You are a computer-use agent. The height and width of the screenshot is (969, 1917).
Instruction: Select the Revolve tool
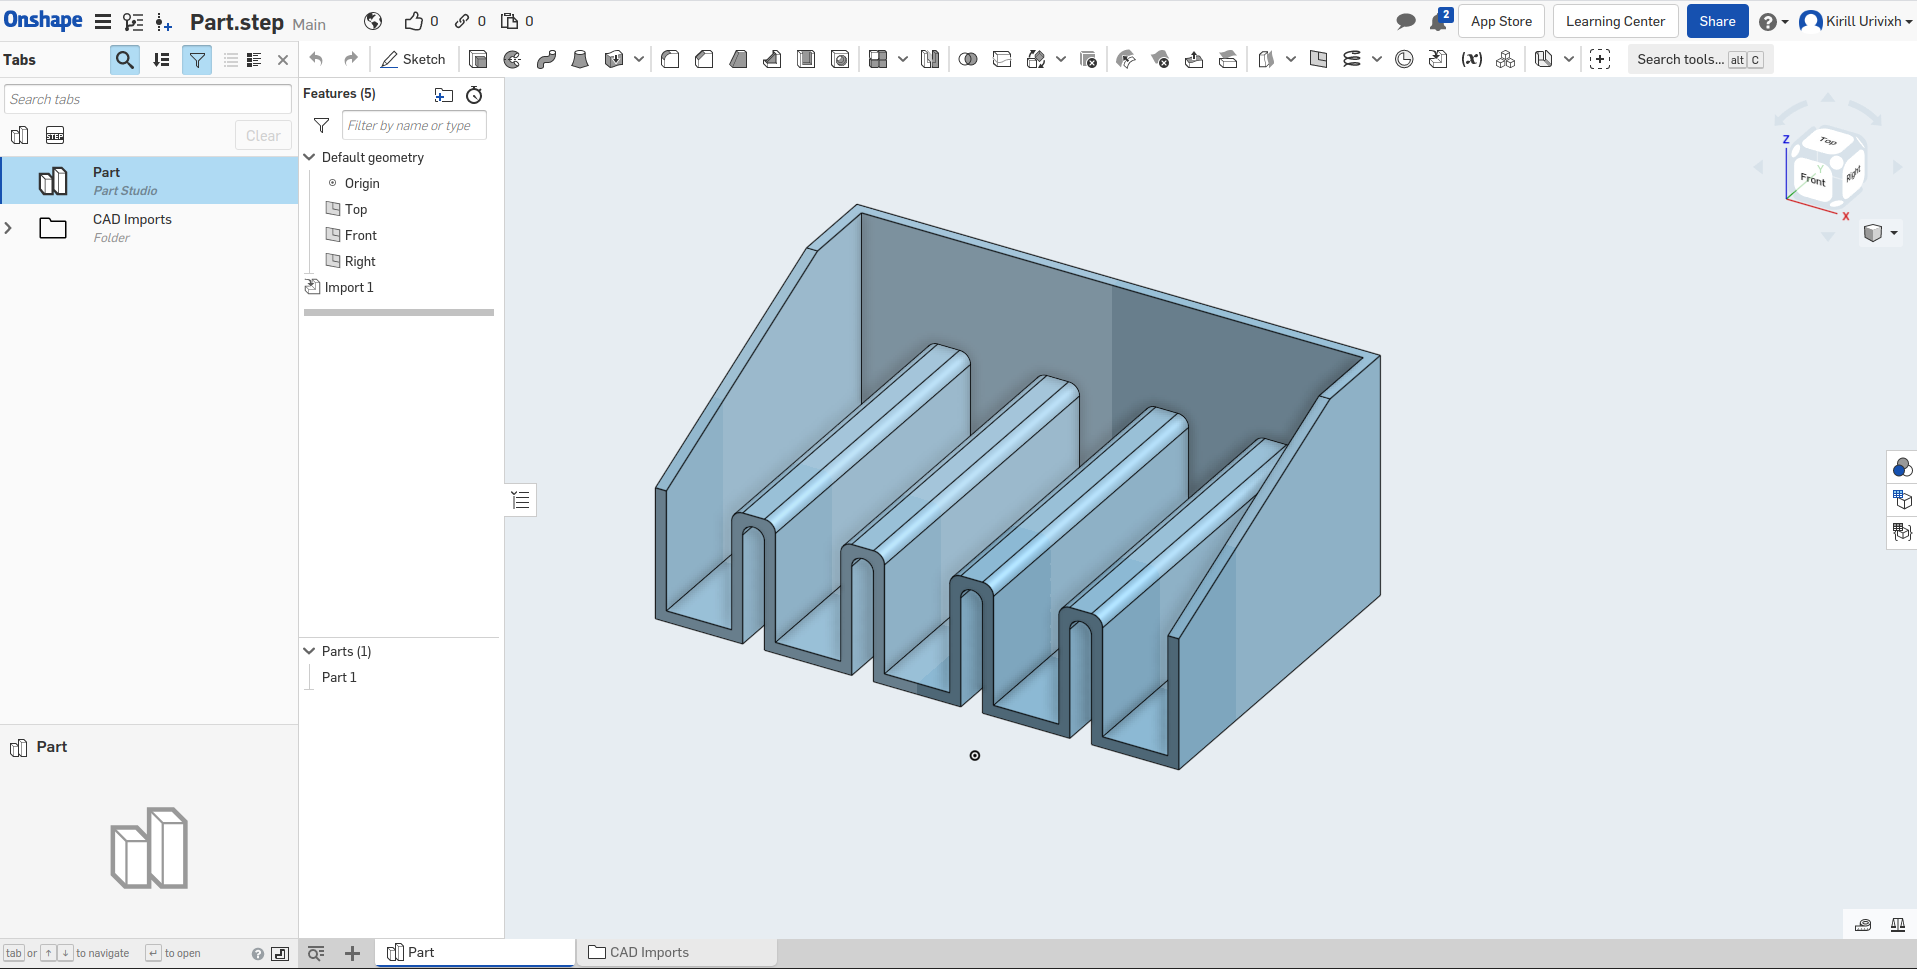tap(512, 60)
